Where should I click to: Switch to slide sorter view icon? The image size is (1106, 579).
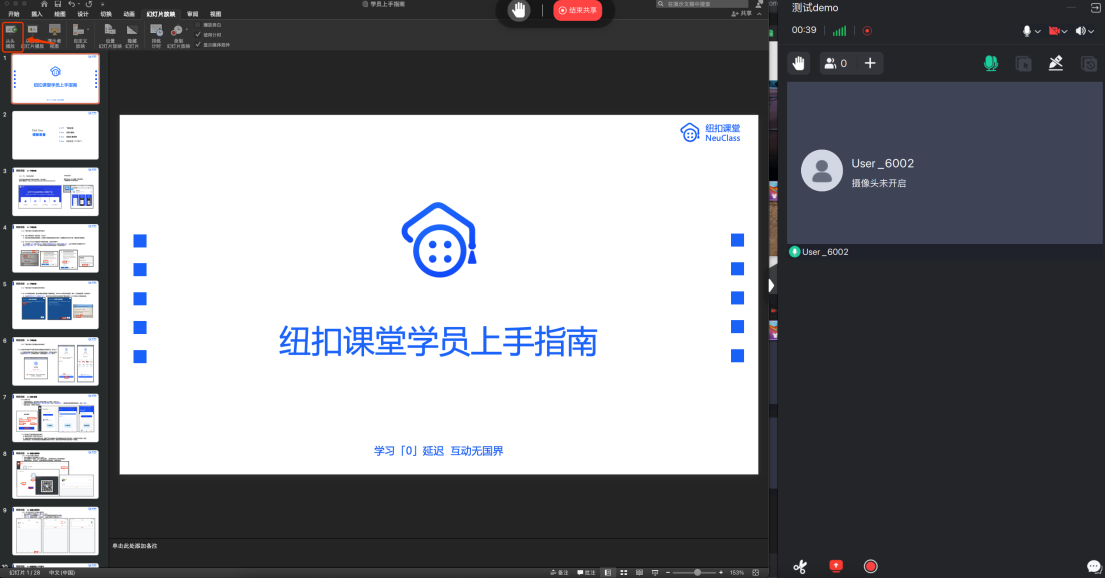click(624, 573)
